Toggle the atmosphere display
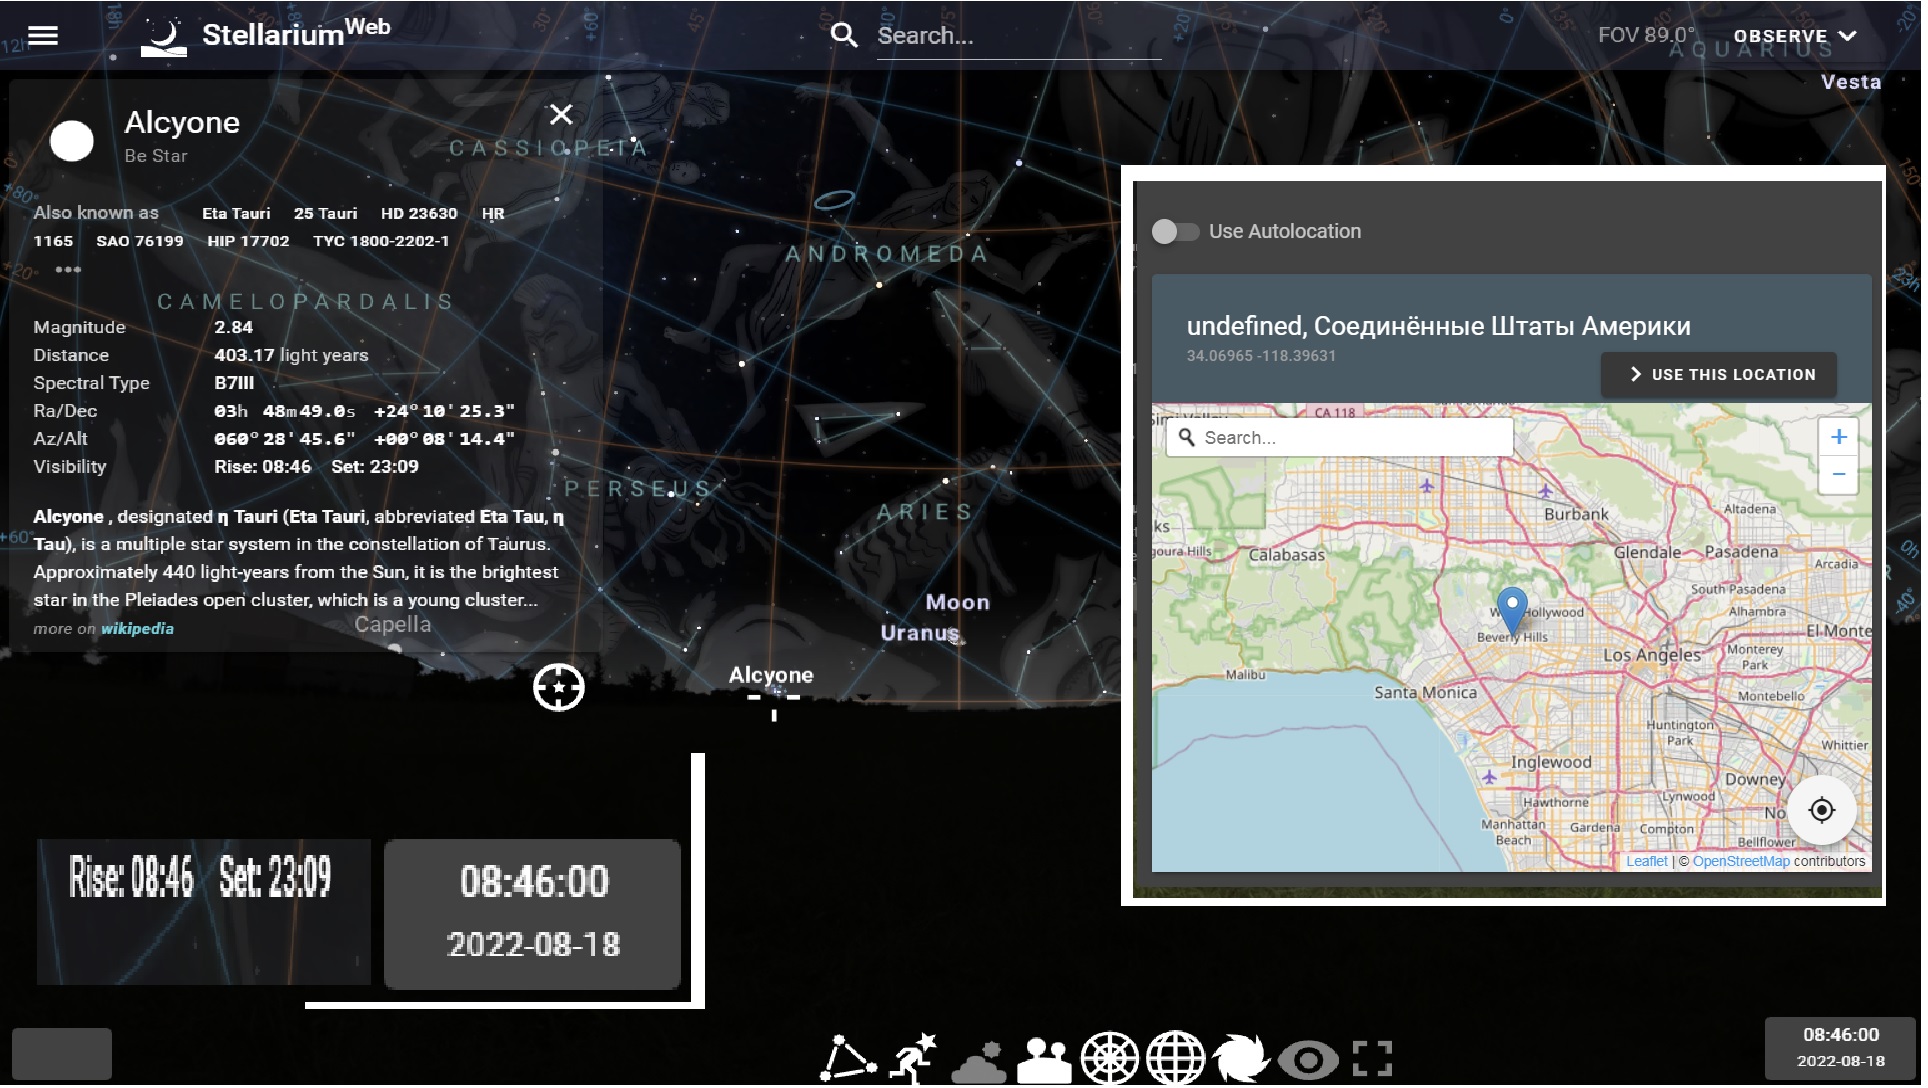Viewport: 1928px width, 1088px height. (x=979, y=1060)
